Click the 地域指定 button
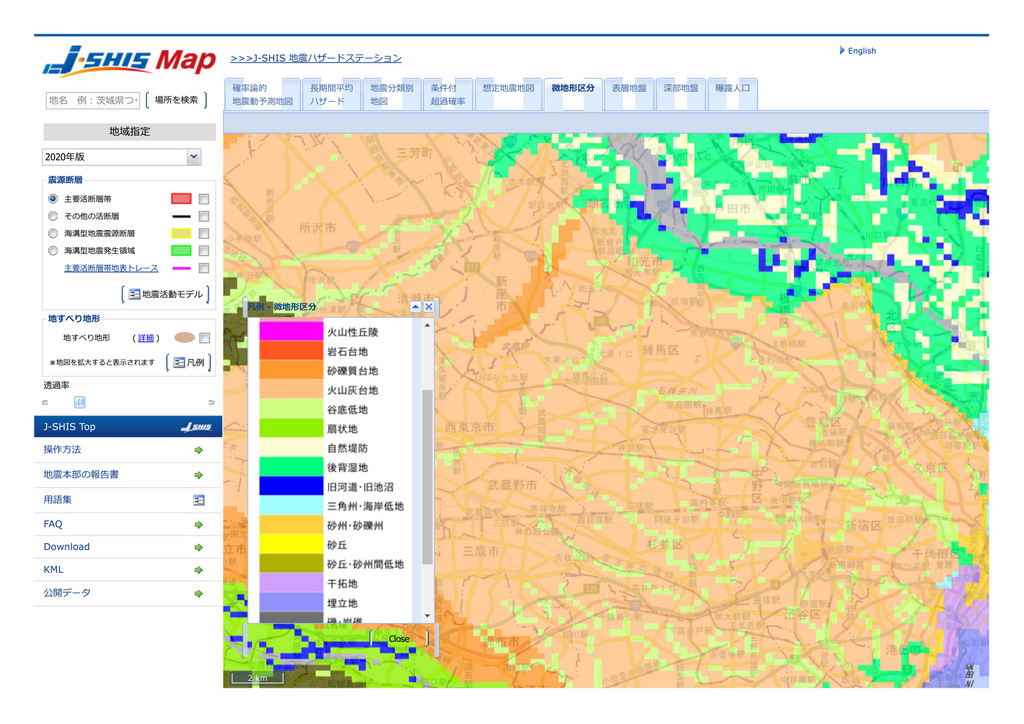This screenshot has width=1024, height=724. [129, 132]
